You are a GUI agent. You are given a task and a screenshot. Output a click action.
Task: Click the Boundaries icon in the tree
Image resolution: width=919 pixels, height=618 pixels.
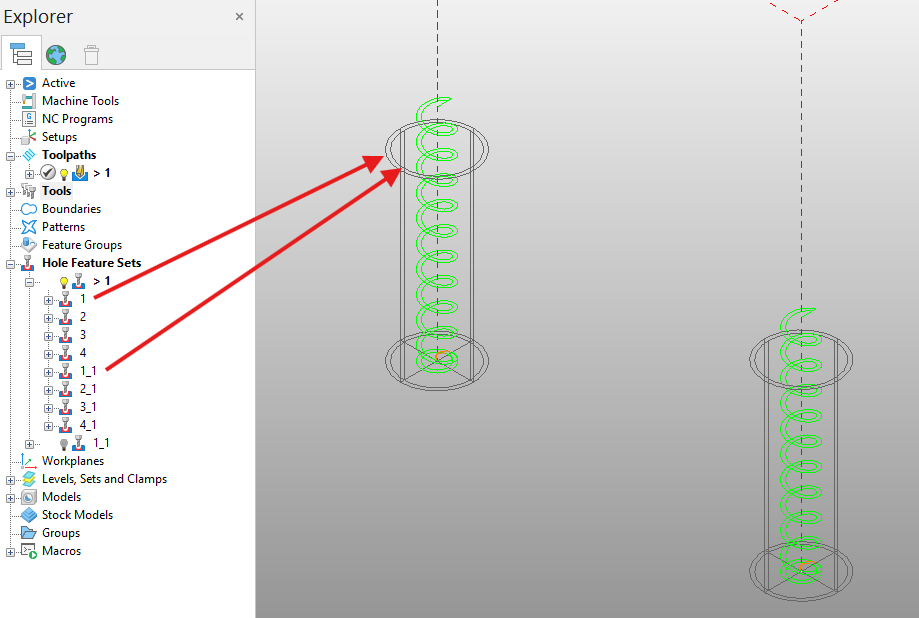click(27, 208)
